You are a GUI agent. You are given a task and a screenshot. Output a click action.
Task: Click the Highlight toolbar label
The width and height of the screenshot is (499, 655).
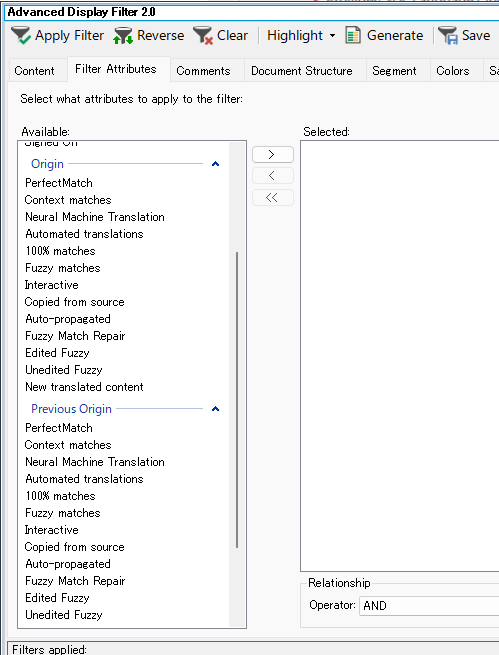point(295,36)
